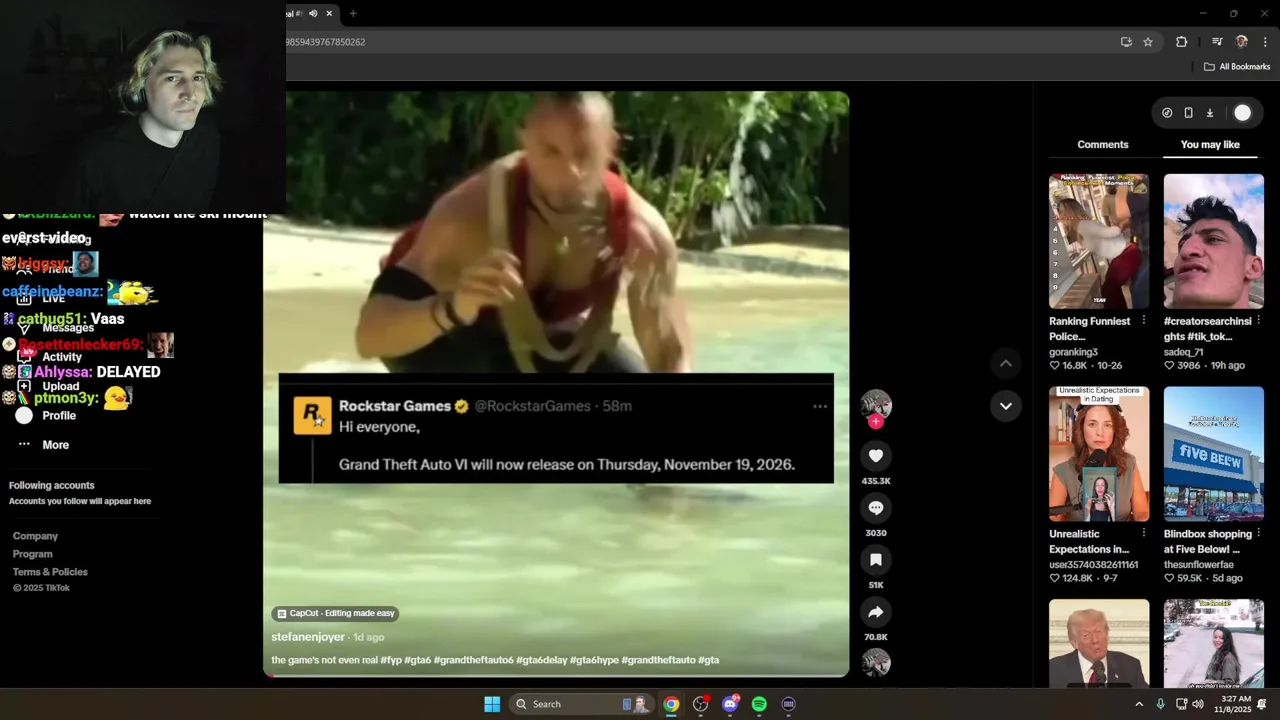Like the video with the heart icon
Viewport: 1280px width, 720px height.
[x=876, y=456]
